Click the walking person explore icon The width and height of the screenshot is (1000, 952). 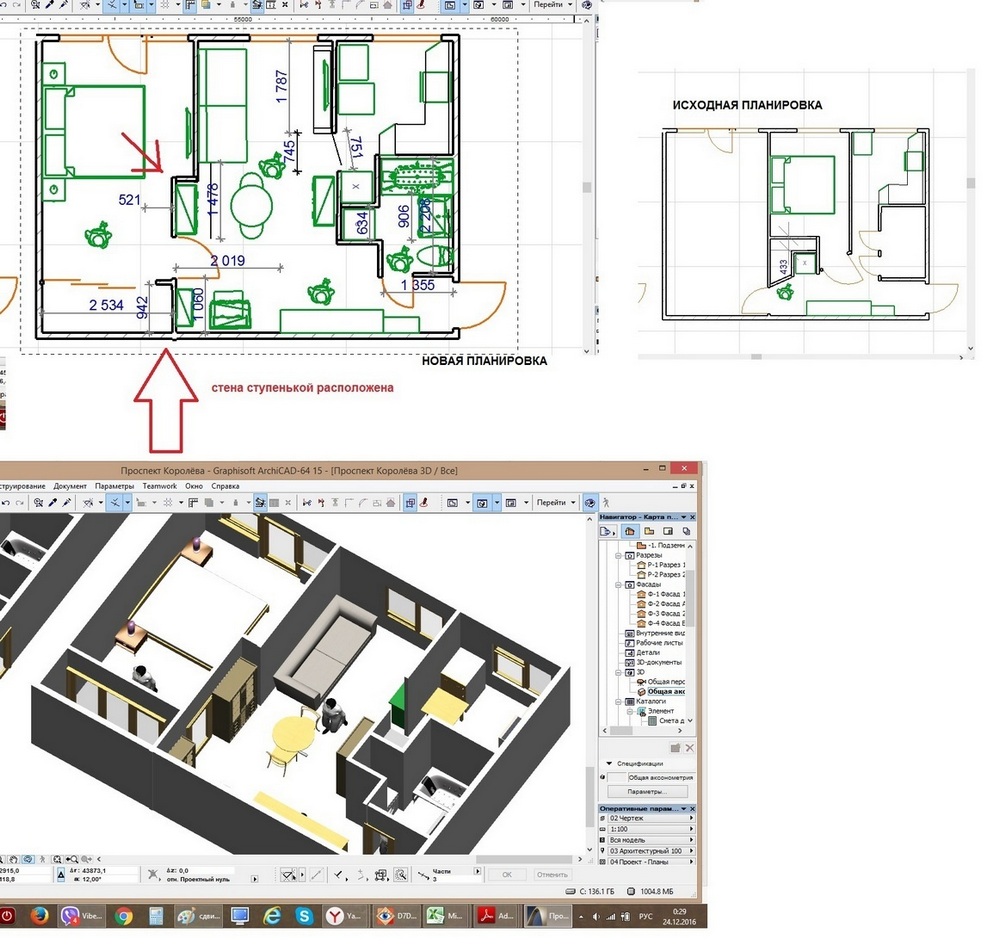tap(606, 502)
